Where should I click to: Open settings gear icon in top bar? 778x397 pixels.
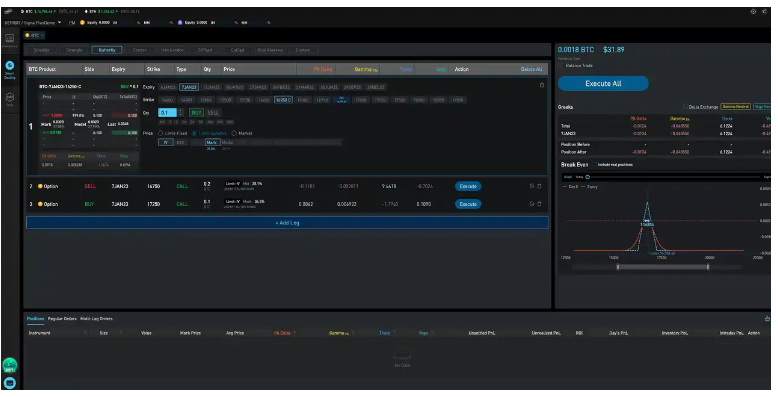click(753, 11)
